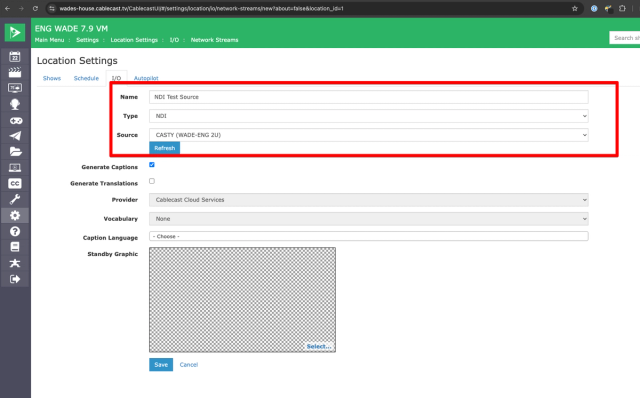Click the Network Streams breadcrumb link

214,40
